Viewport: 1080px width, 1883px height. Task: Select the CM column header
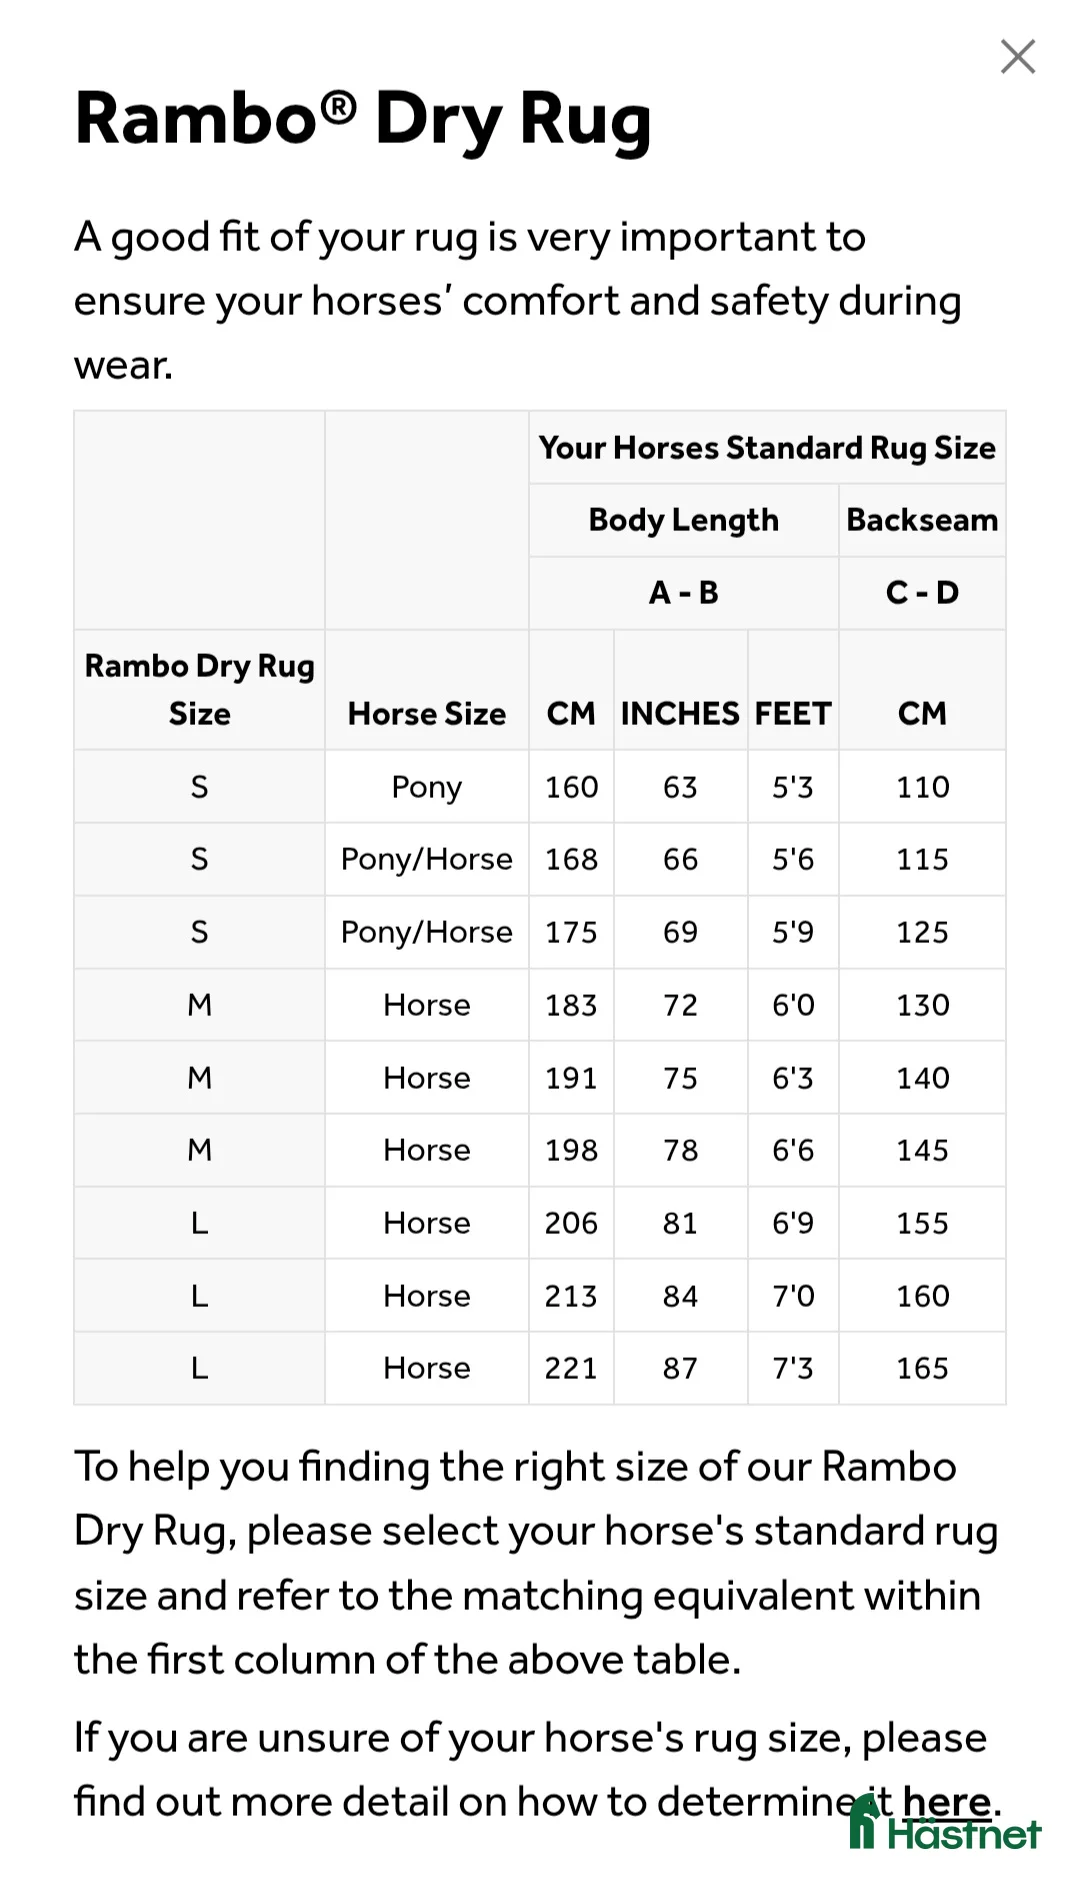570,713
